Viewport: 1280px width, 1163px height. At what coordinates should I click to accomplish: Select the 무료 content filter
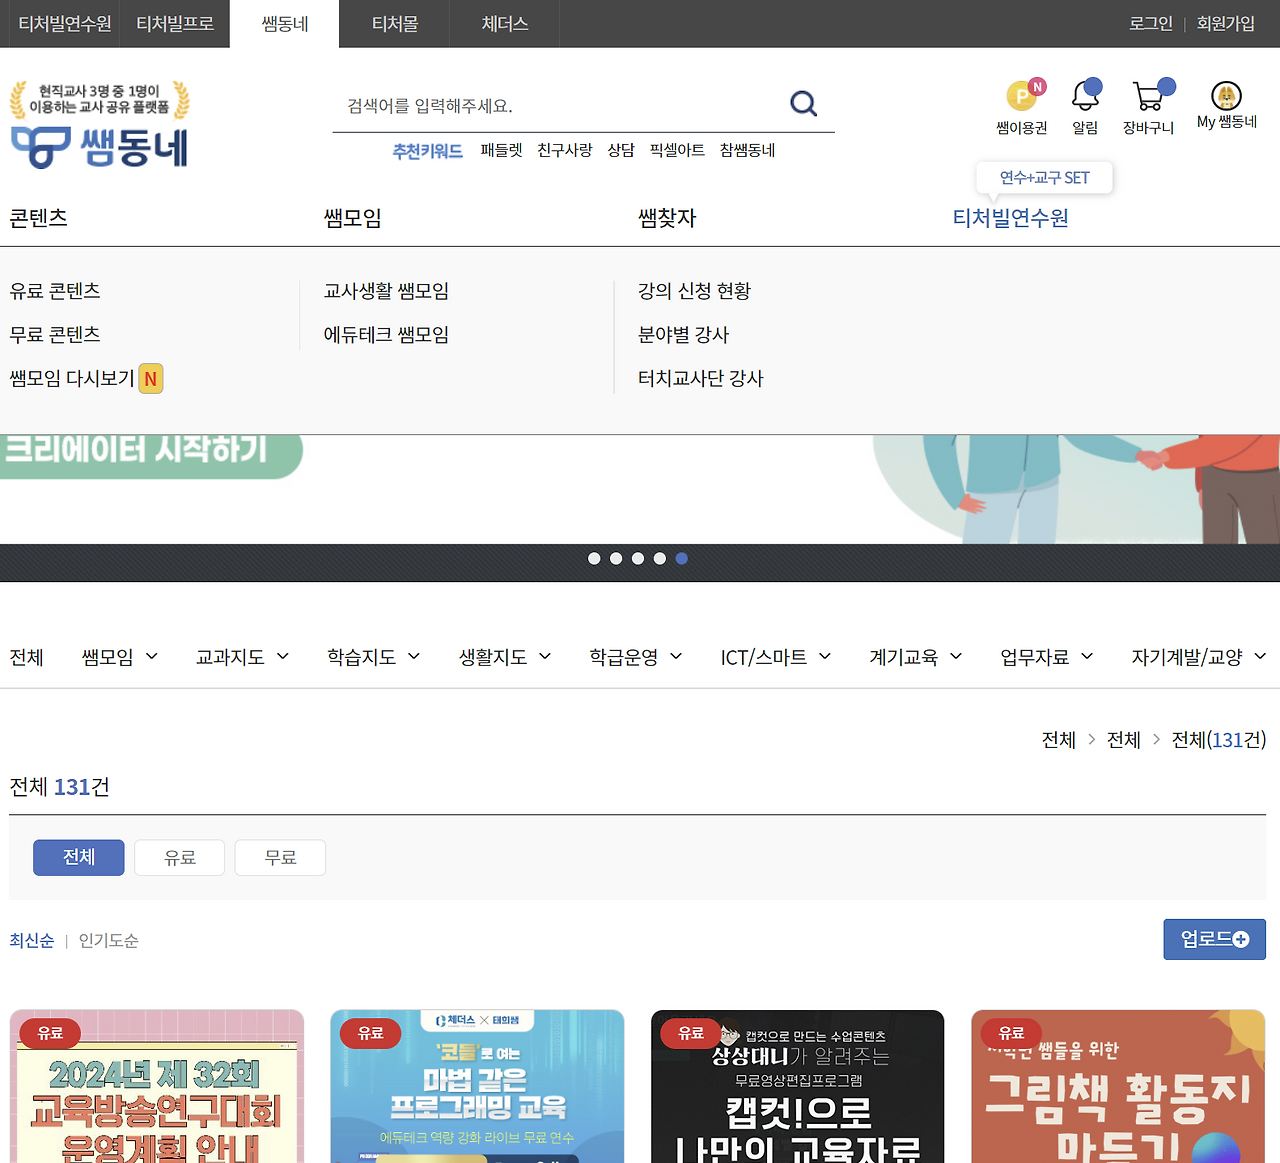pyautogui.click(x=280, y=857)
